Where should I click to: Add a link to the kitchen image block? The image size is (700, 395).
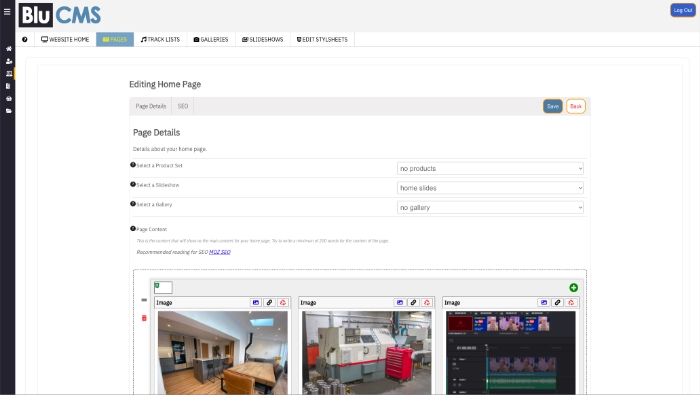pos(269,303)
